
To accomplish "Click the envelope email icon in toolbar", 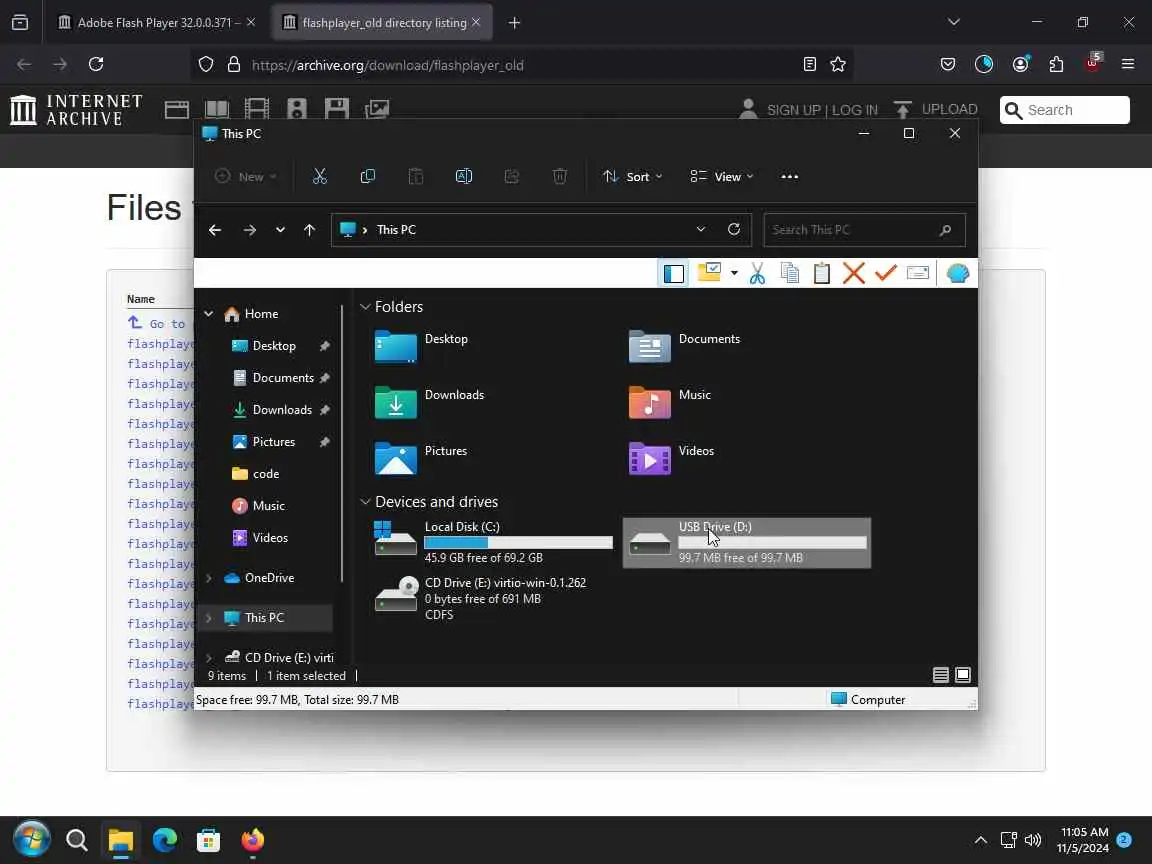I will (x=918, y=273).
